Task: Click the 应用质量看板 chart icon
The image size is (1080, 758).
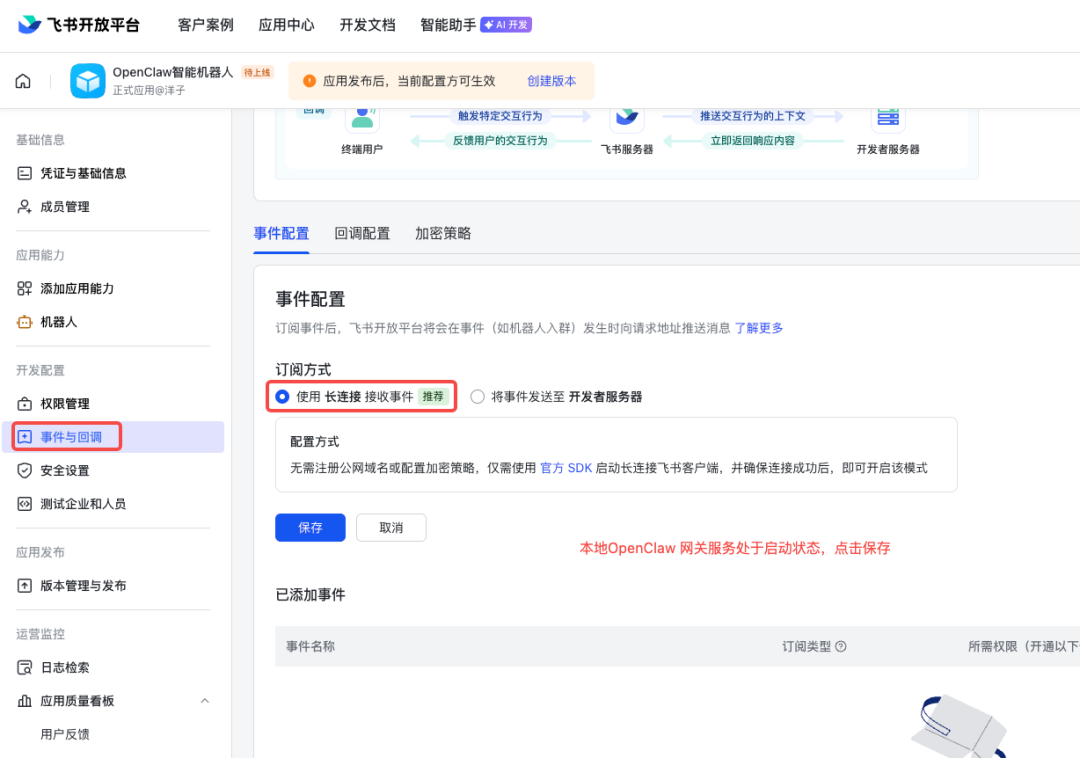Action: click(25, 701)
